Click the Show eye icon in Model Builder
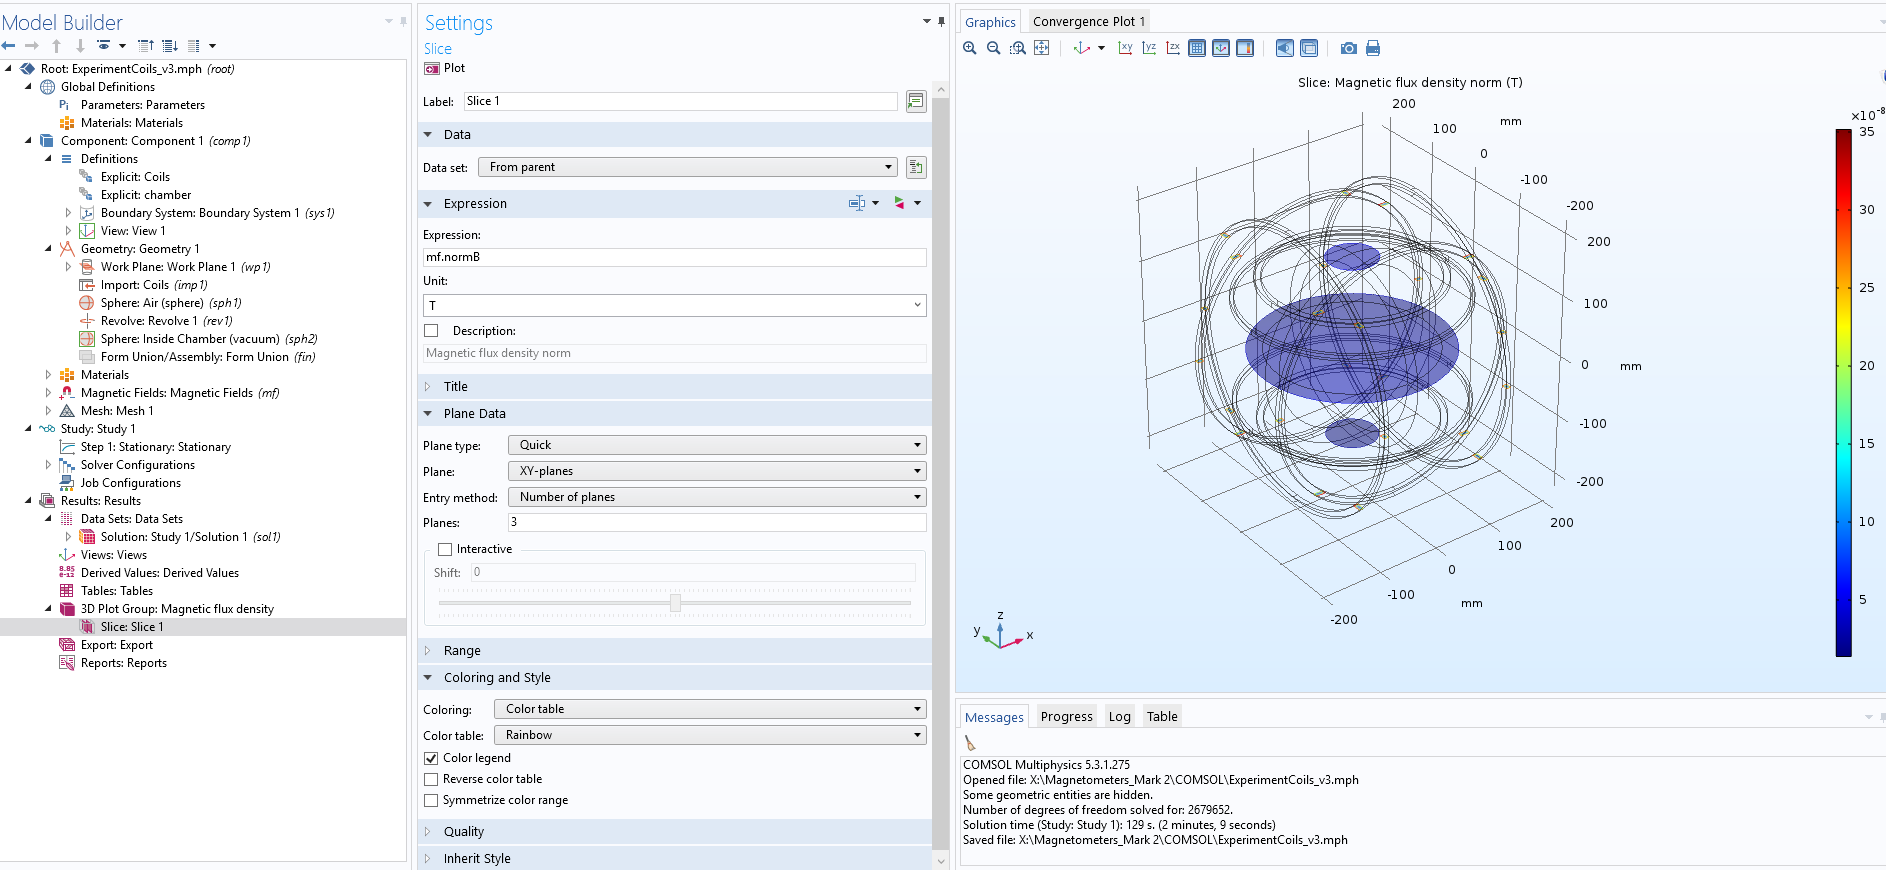Viewport: 1886px width, 870px height. [x=104, y=46]
